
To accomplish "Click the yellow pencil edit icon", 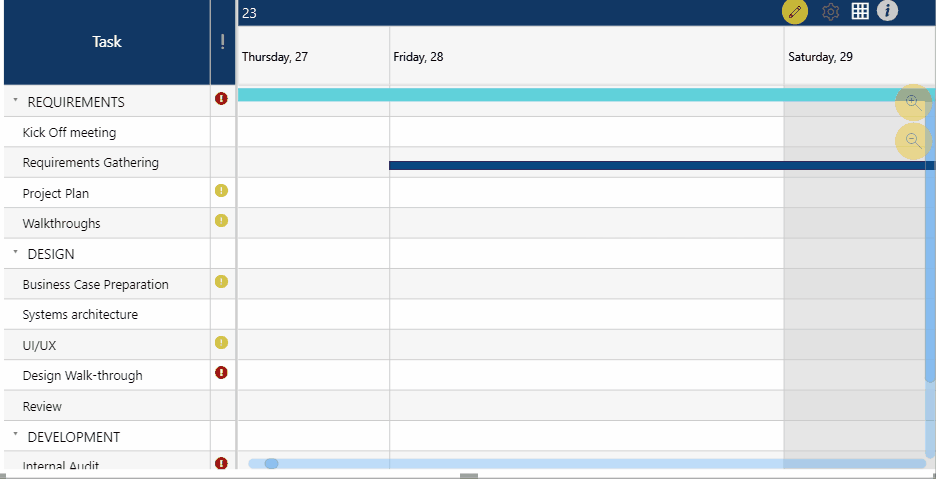I will (795, 12).
